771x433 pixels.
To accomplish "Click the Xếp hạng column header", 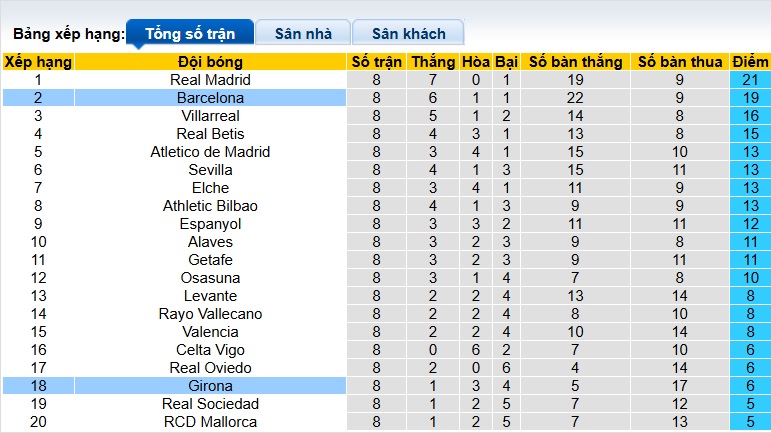I will (x=38, y=62).
